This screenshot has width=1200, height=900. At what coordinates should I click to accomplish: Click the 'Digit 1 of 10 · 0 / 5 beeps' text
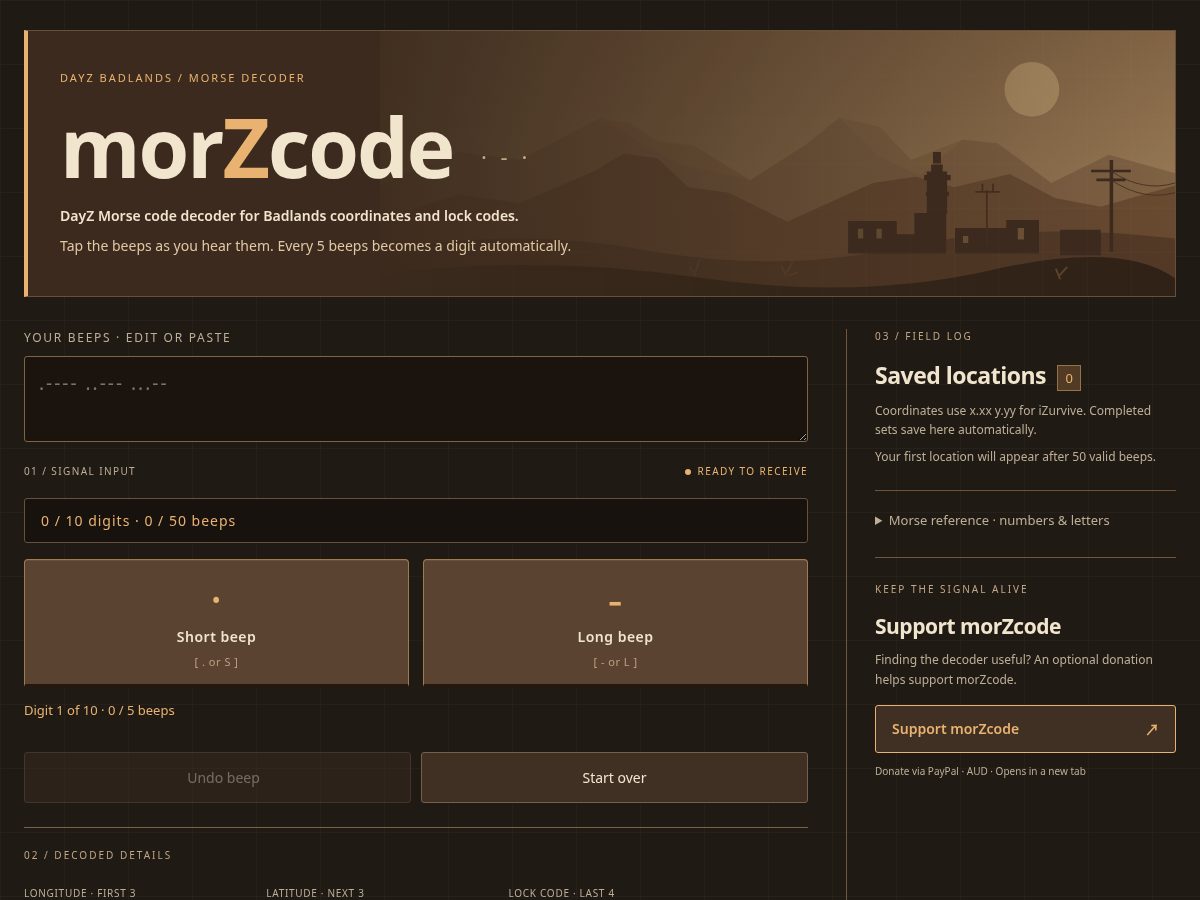coord(99,710)
